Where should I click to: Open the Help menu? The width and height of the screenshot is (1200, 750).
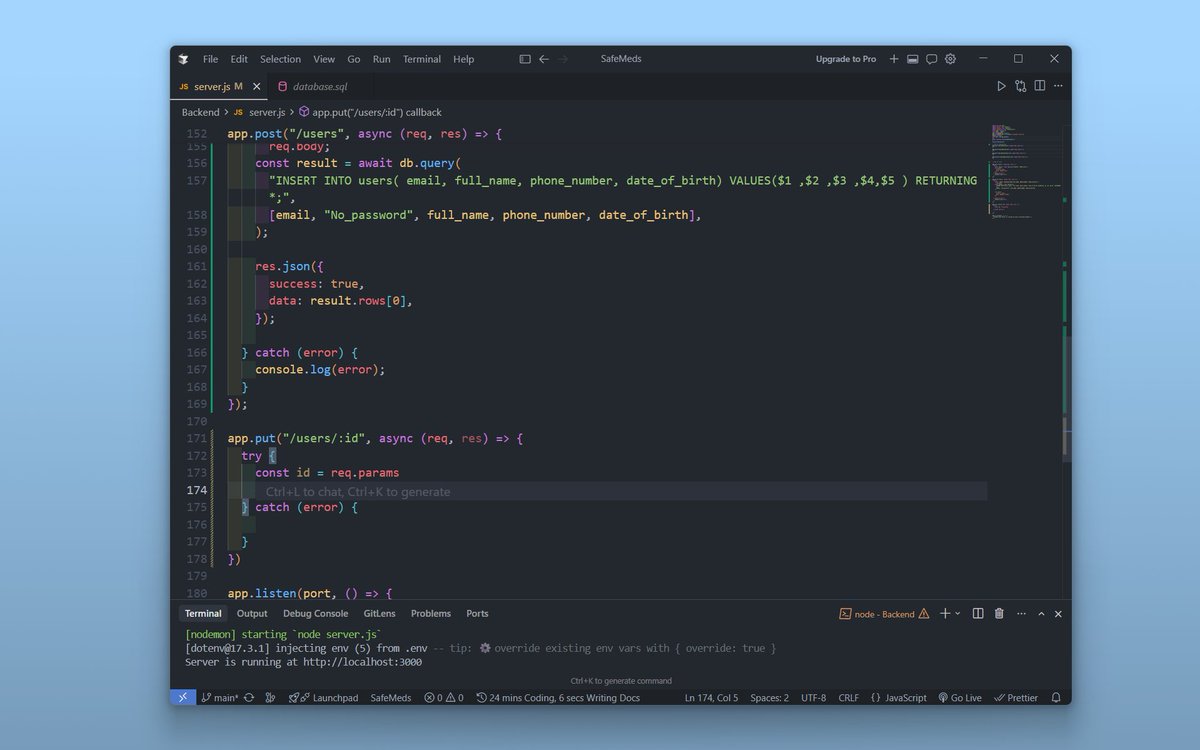(x=463, y=59)
